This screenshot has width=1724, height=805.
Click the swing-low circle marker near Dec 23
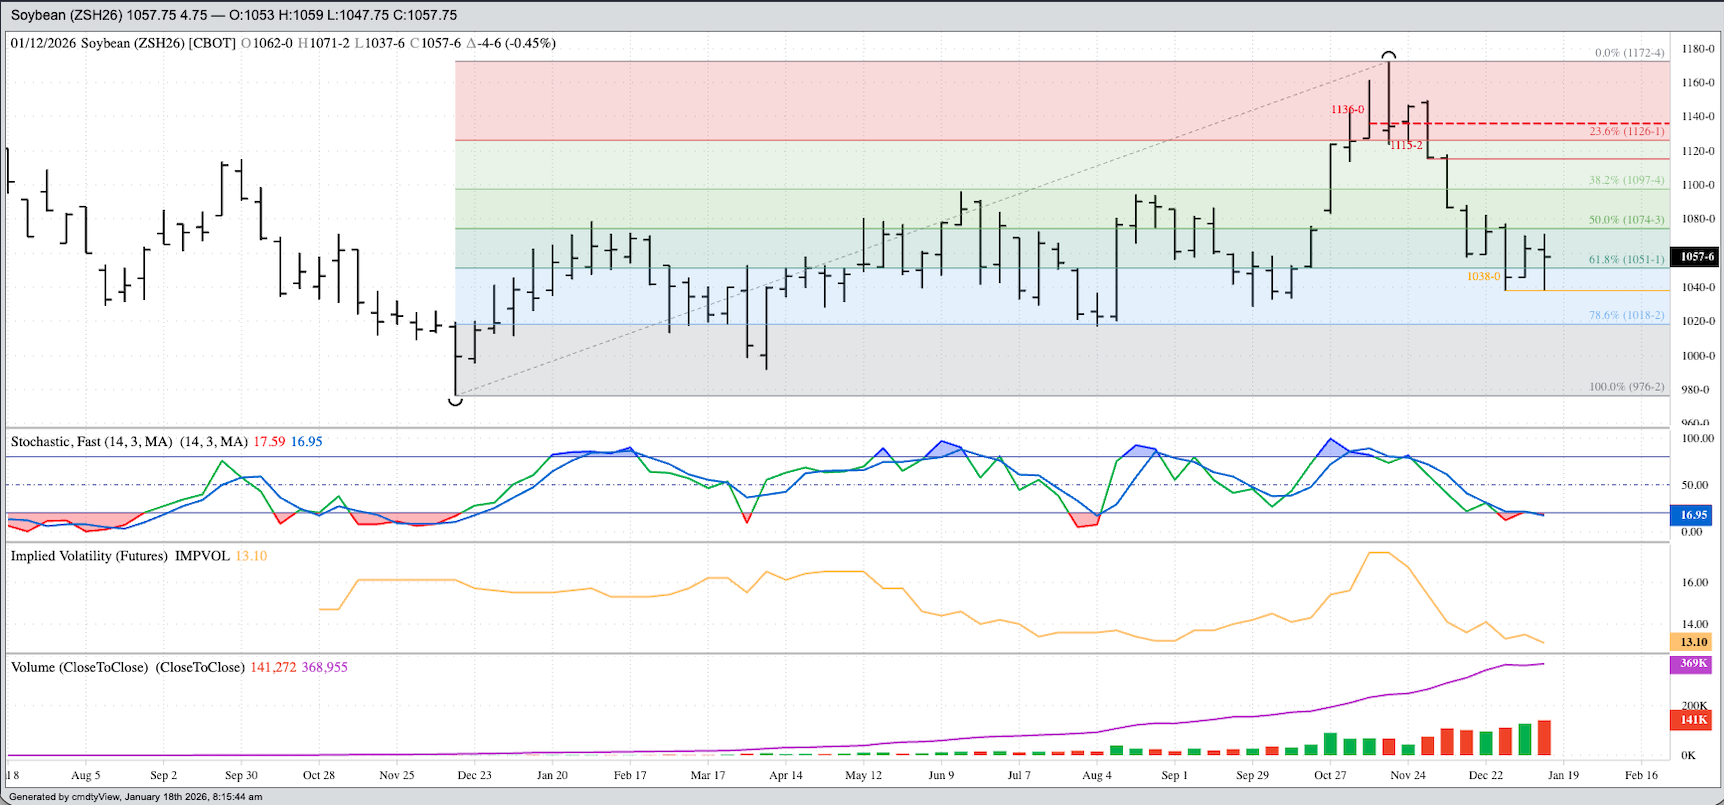pyautogui.click(x=455, y=401)
